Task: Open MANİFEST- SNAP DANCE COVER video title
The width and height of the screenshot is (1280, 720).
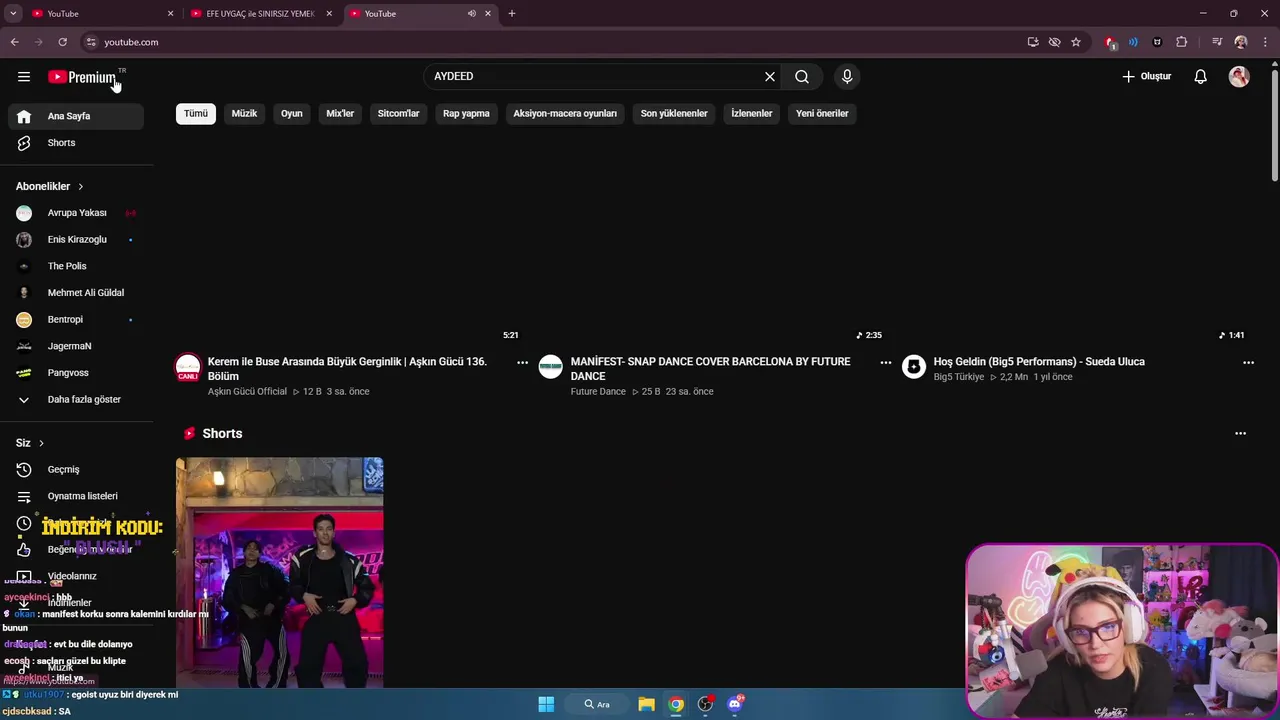Action: tap(711, 369)
